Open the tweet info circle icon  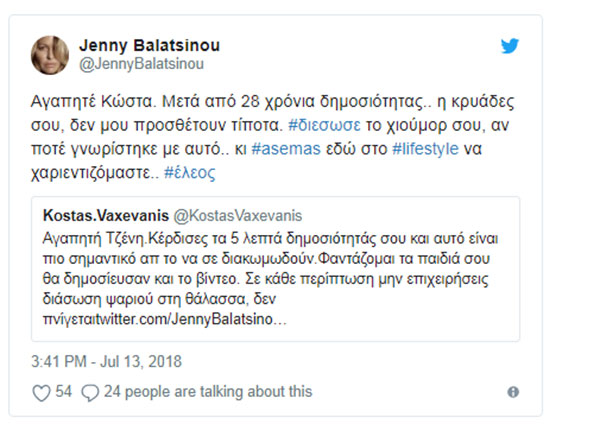click(513, 392)
